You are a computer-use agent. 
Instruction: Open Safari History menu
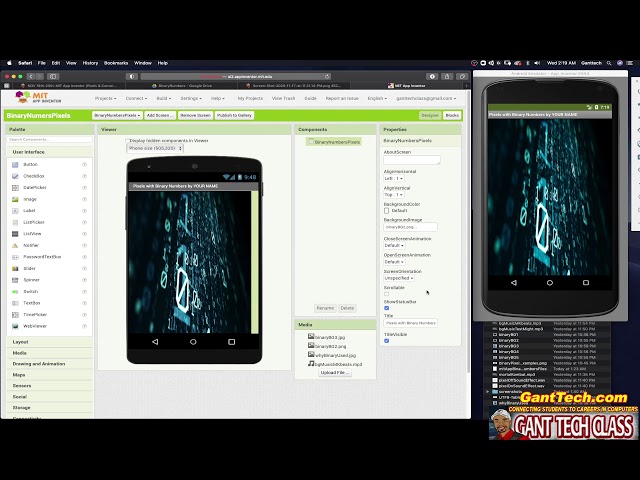[x=90, y=63]
